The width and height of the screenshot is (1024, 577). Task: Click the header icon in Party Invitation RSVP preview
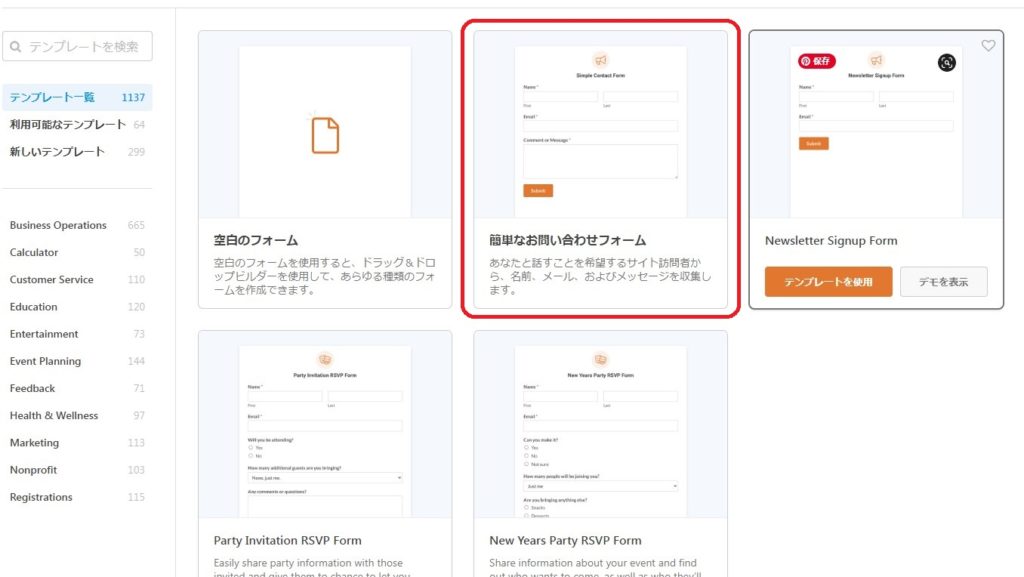(x=325, y=360)
